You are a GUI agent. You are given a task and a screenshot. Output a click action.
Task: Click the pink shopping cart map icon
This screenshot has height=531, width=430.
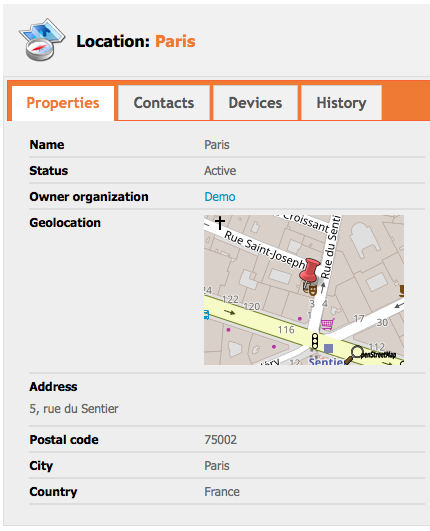pos(327,324)
